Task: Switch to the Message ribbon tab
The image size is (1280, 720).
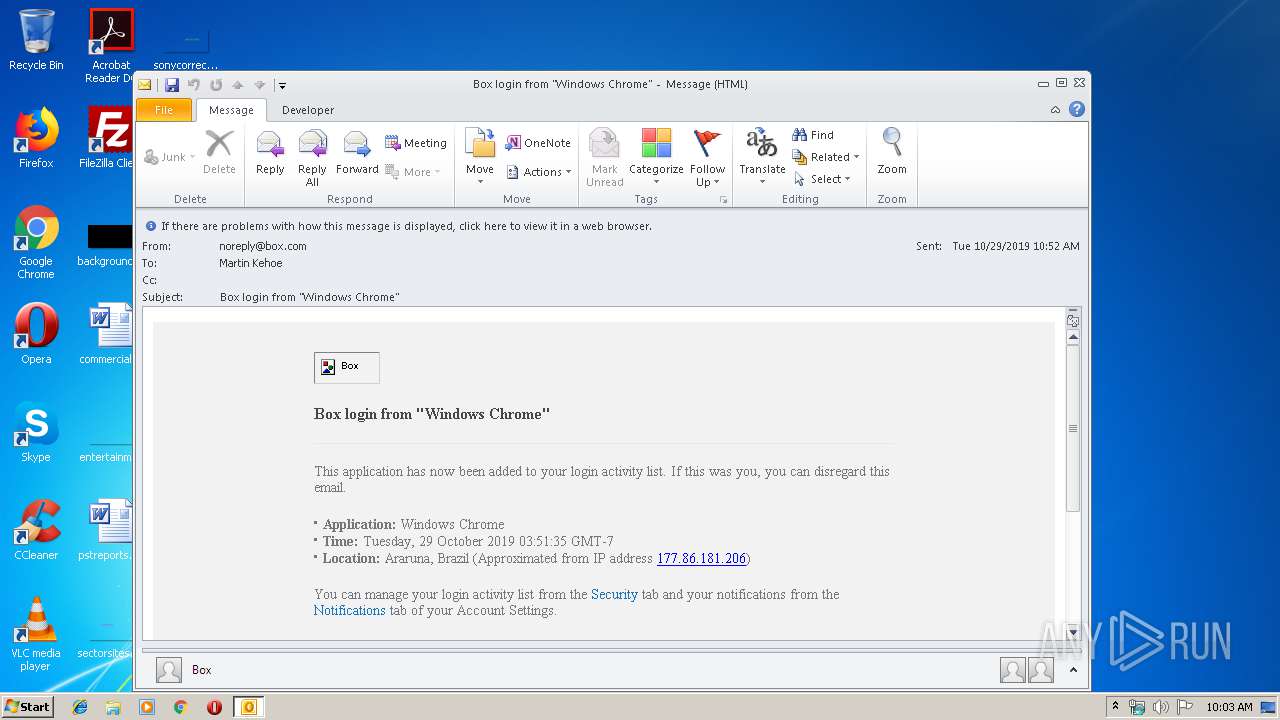Action: click(x=231, y=110)
